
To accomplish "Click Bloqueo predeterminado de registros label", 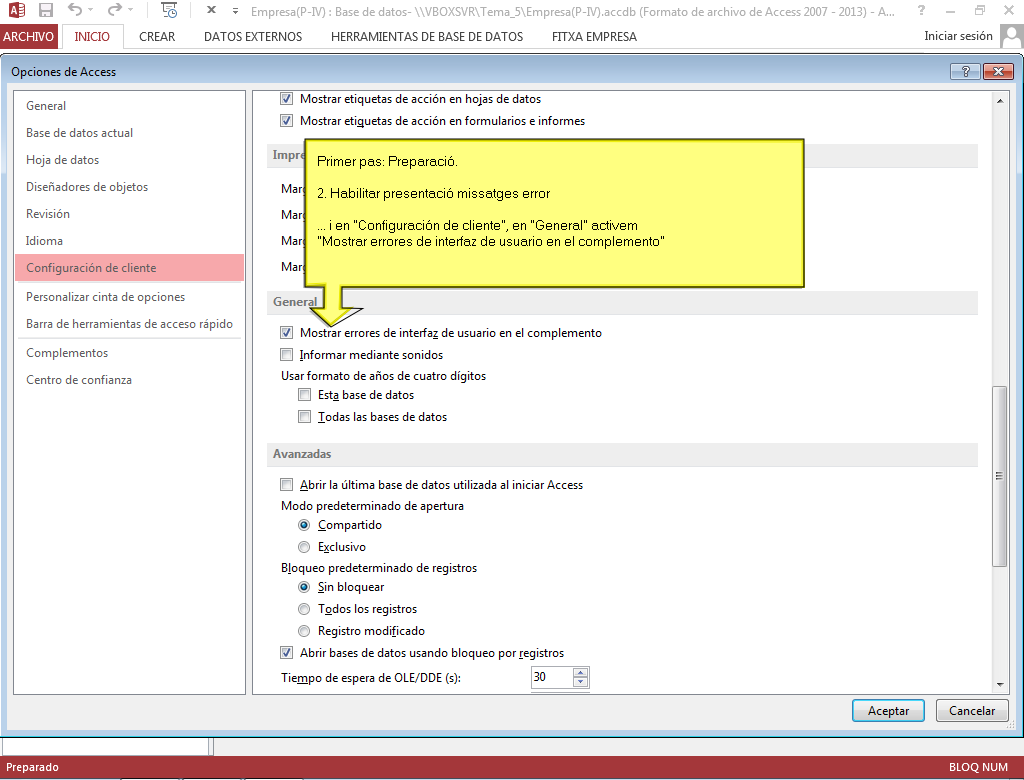I will click(379, 568).
